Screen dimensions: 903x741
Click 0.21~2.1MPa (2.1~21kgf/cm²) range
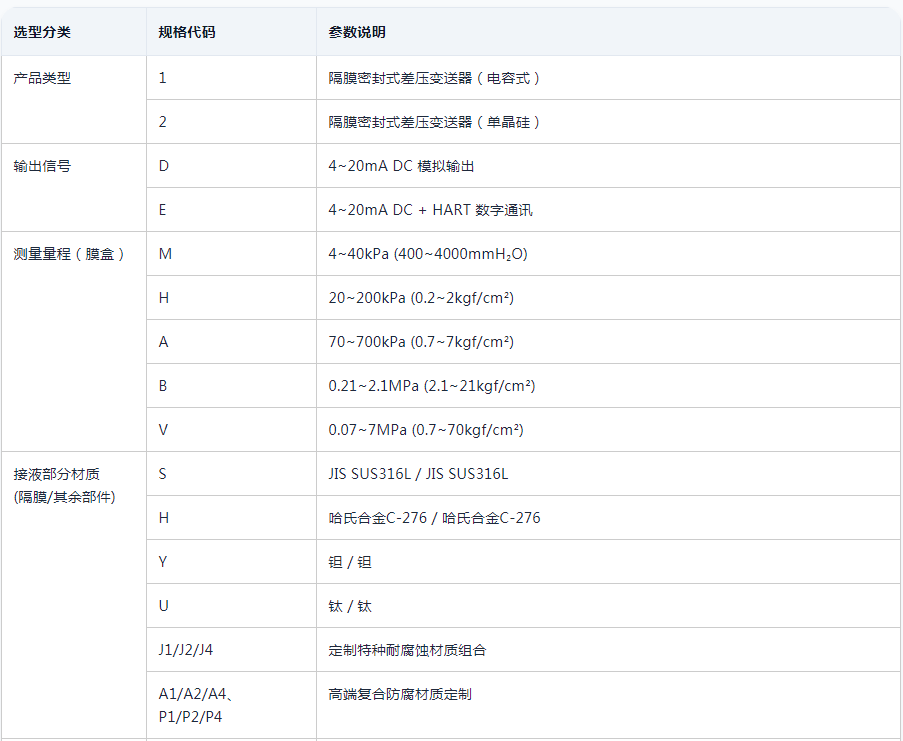tap(432, 386)
